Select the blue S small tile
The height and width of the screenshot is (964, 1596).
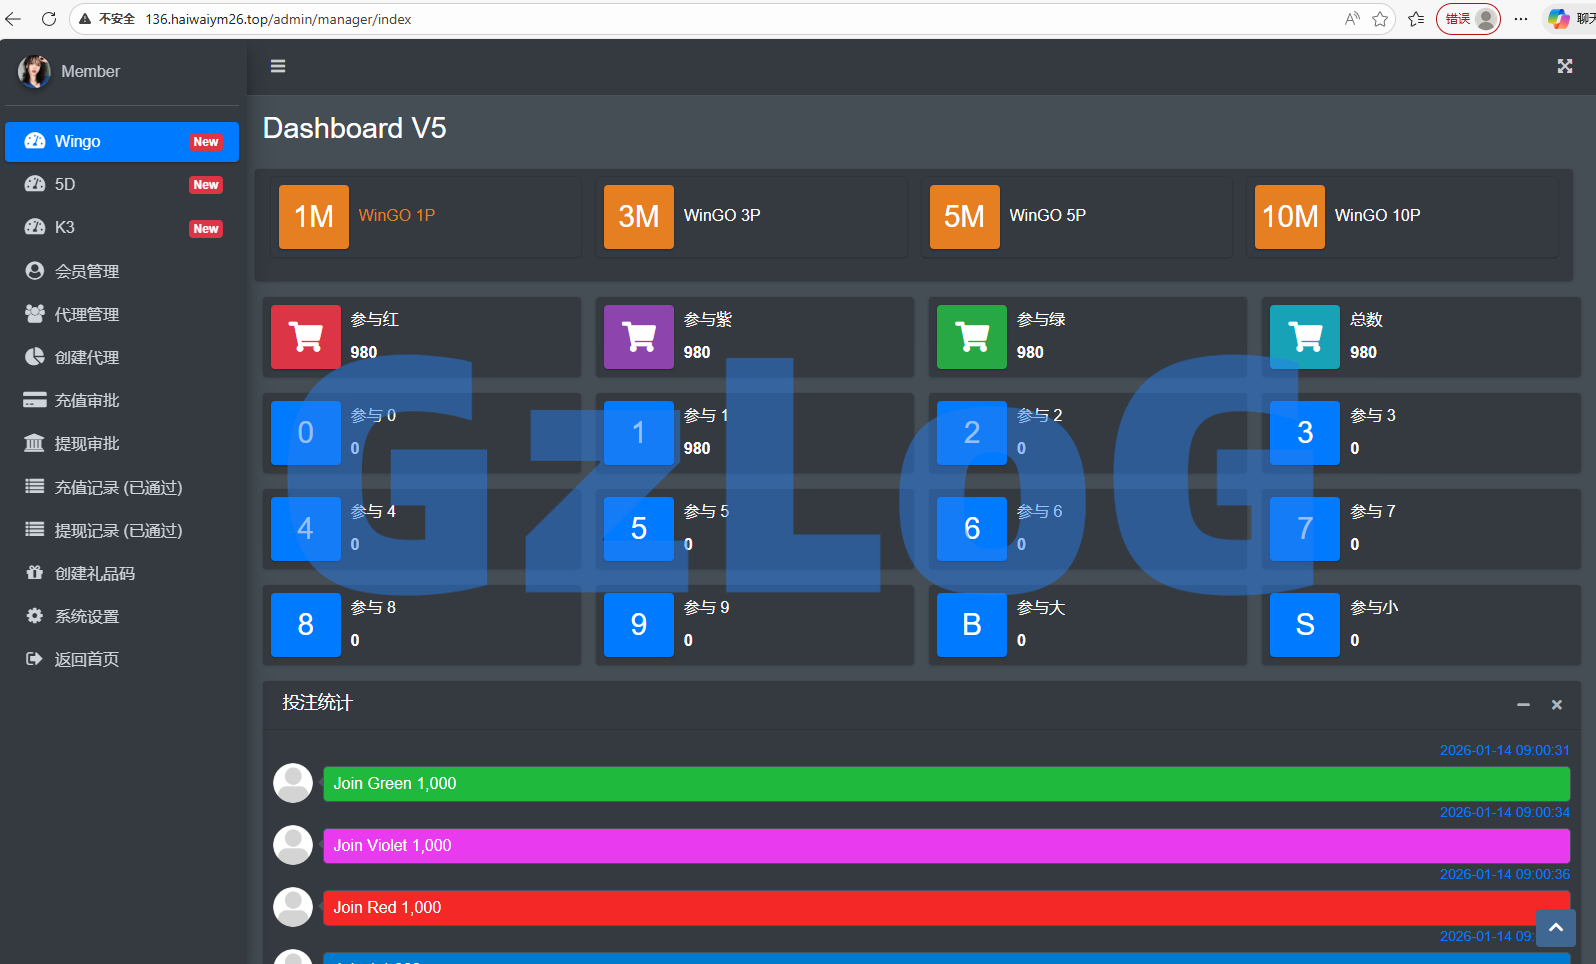coord(1305,625)
